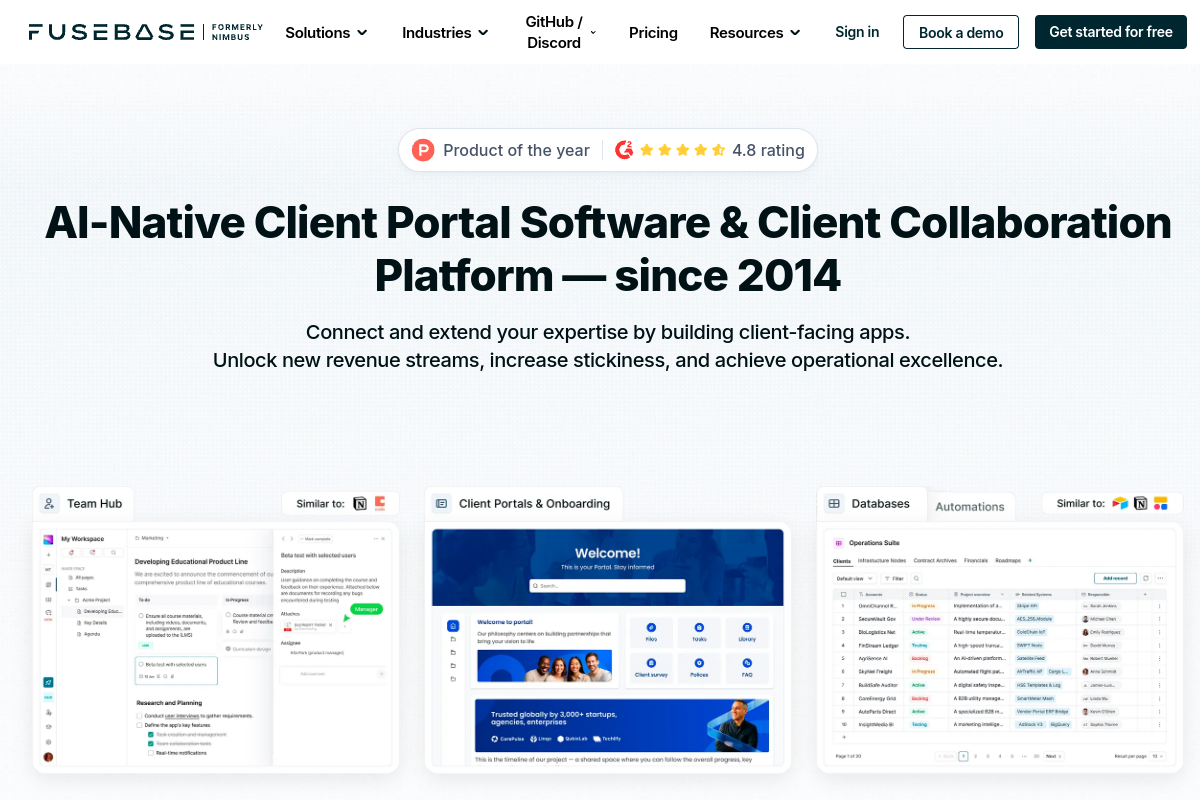Open the Polices tile in portal preview

pyautogui.click(x=699, y=668)
